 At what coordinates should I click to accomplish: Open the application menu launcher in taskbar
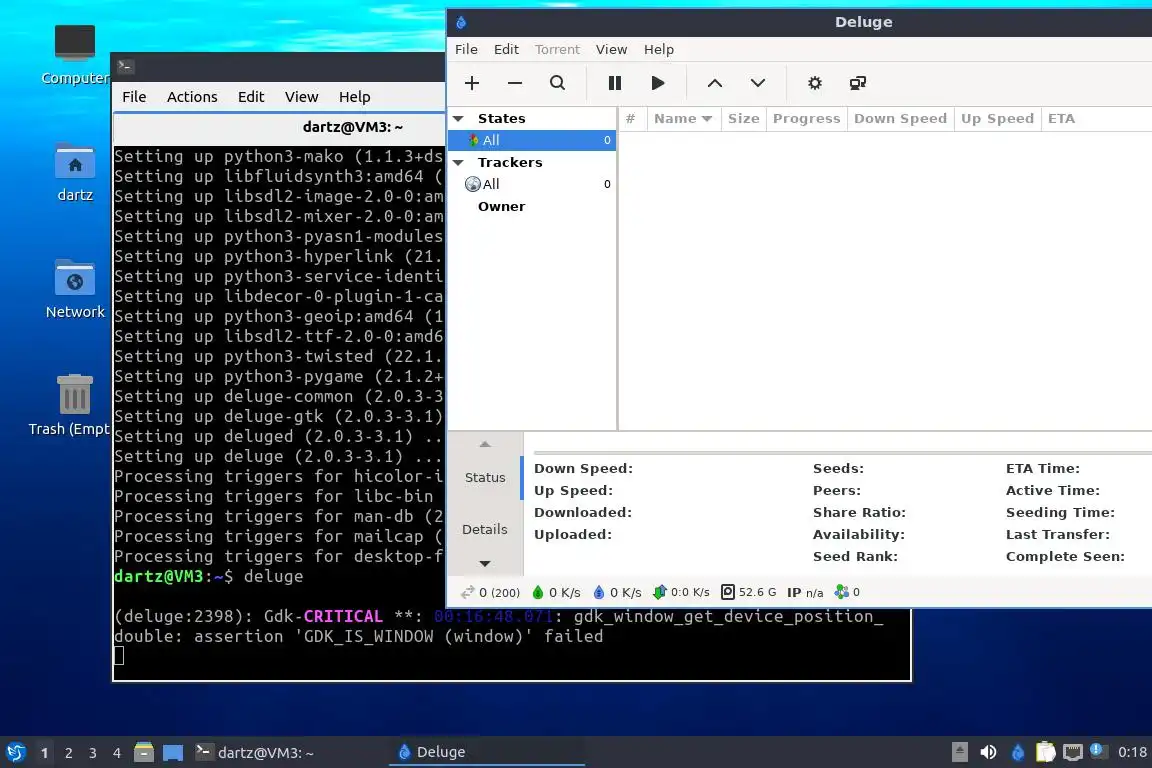point(15,753)
